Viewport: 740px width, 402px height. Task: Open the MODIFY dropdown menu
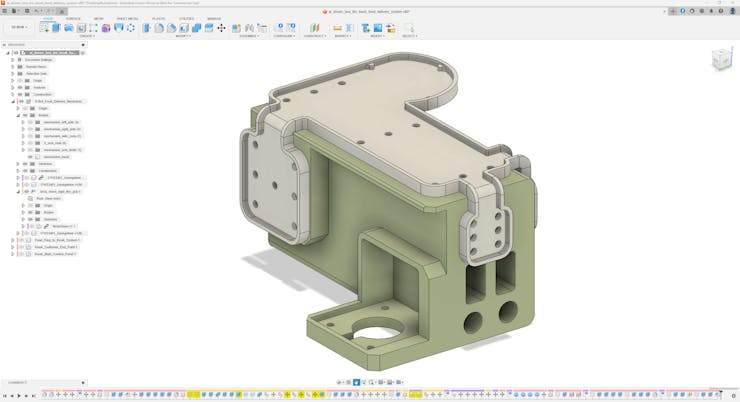(183, 36)
